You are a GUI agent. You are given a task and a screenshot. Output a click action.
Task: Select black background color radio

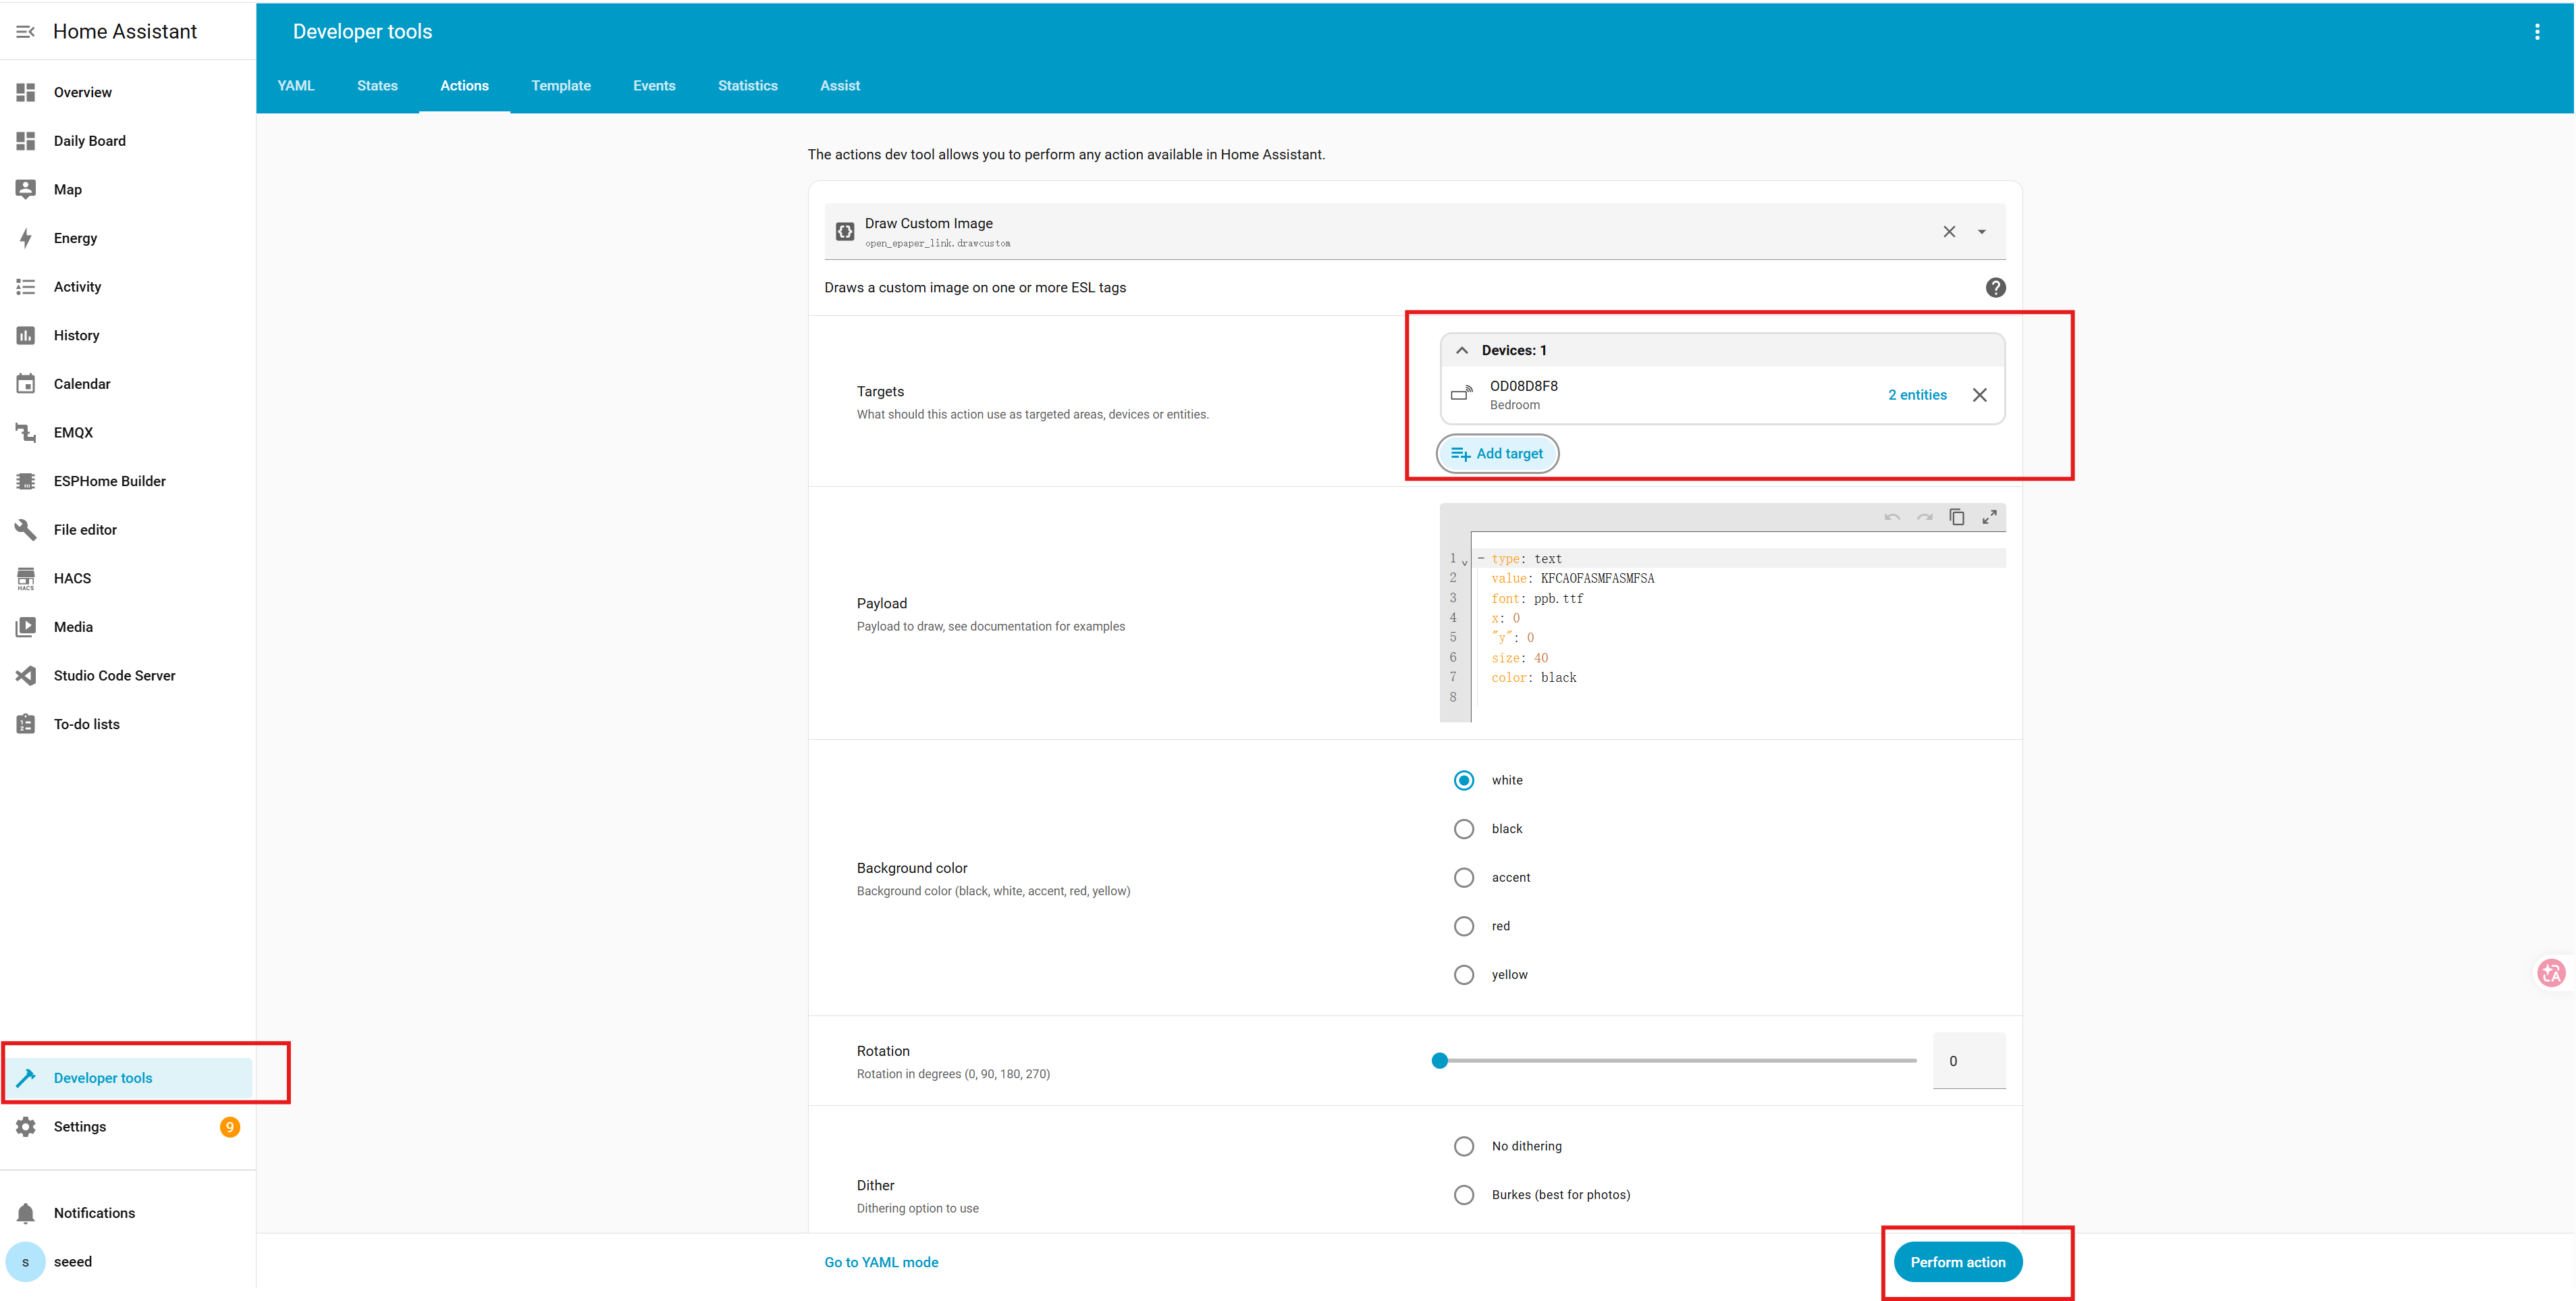1463,829
